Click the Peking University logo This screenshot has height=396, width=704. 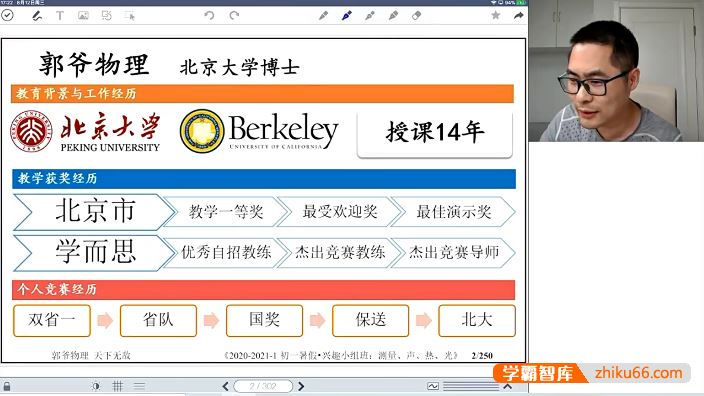(85, 132)
